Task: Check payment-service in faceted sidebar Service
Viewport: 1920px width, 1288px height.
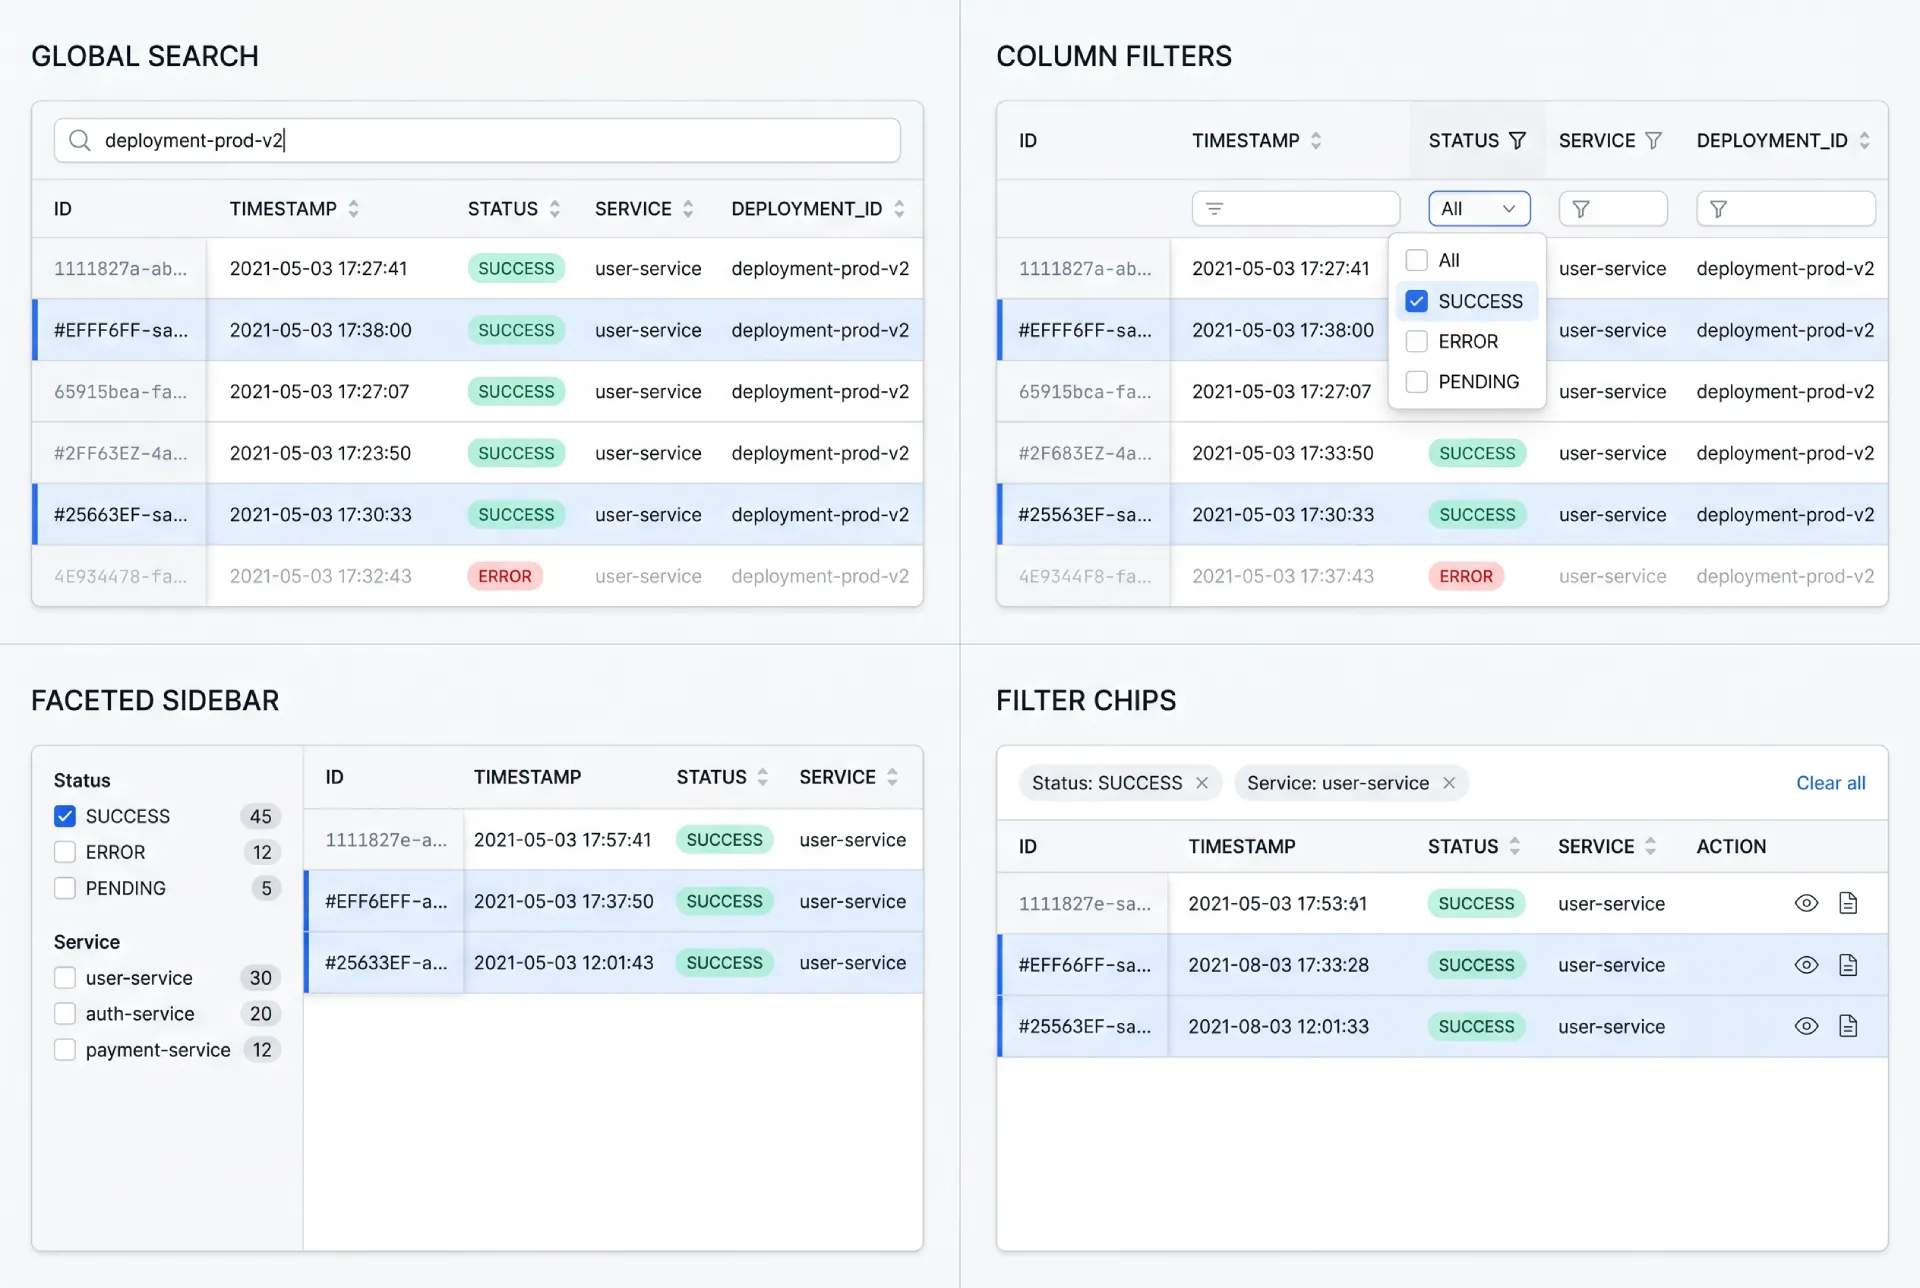Action: tap(65, 1050)
